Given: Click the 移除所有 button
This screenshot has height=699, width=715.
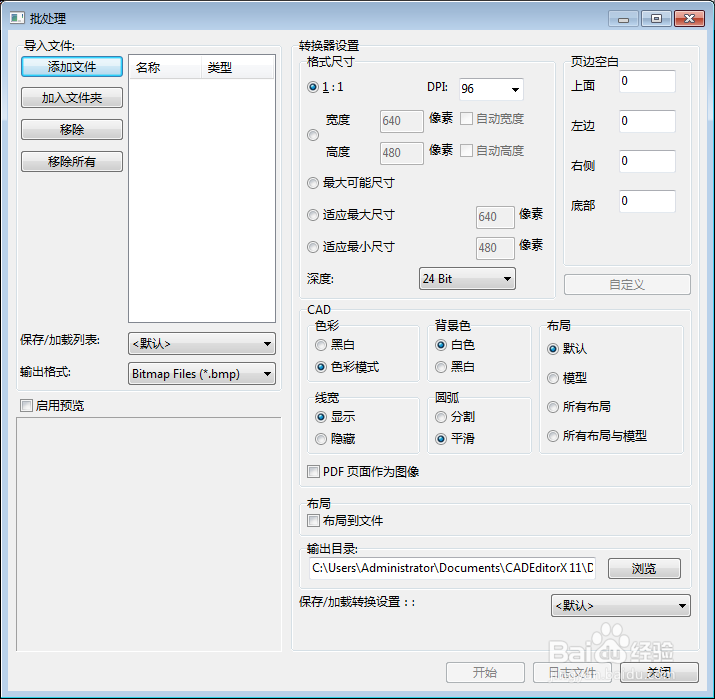Looking at the screenshot, I should (72, 161).
